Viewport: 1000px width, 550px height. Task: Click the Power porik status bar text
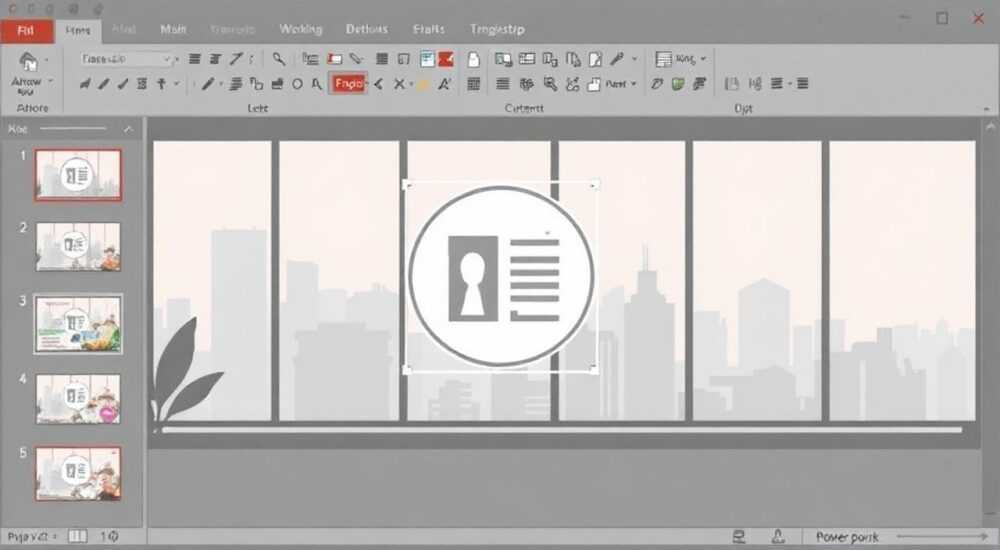coord(847,537)
